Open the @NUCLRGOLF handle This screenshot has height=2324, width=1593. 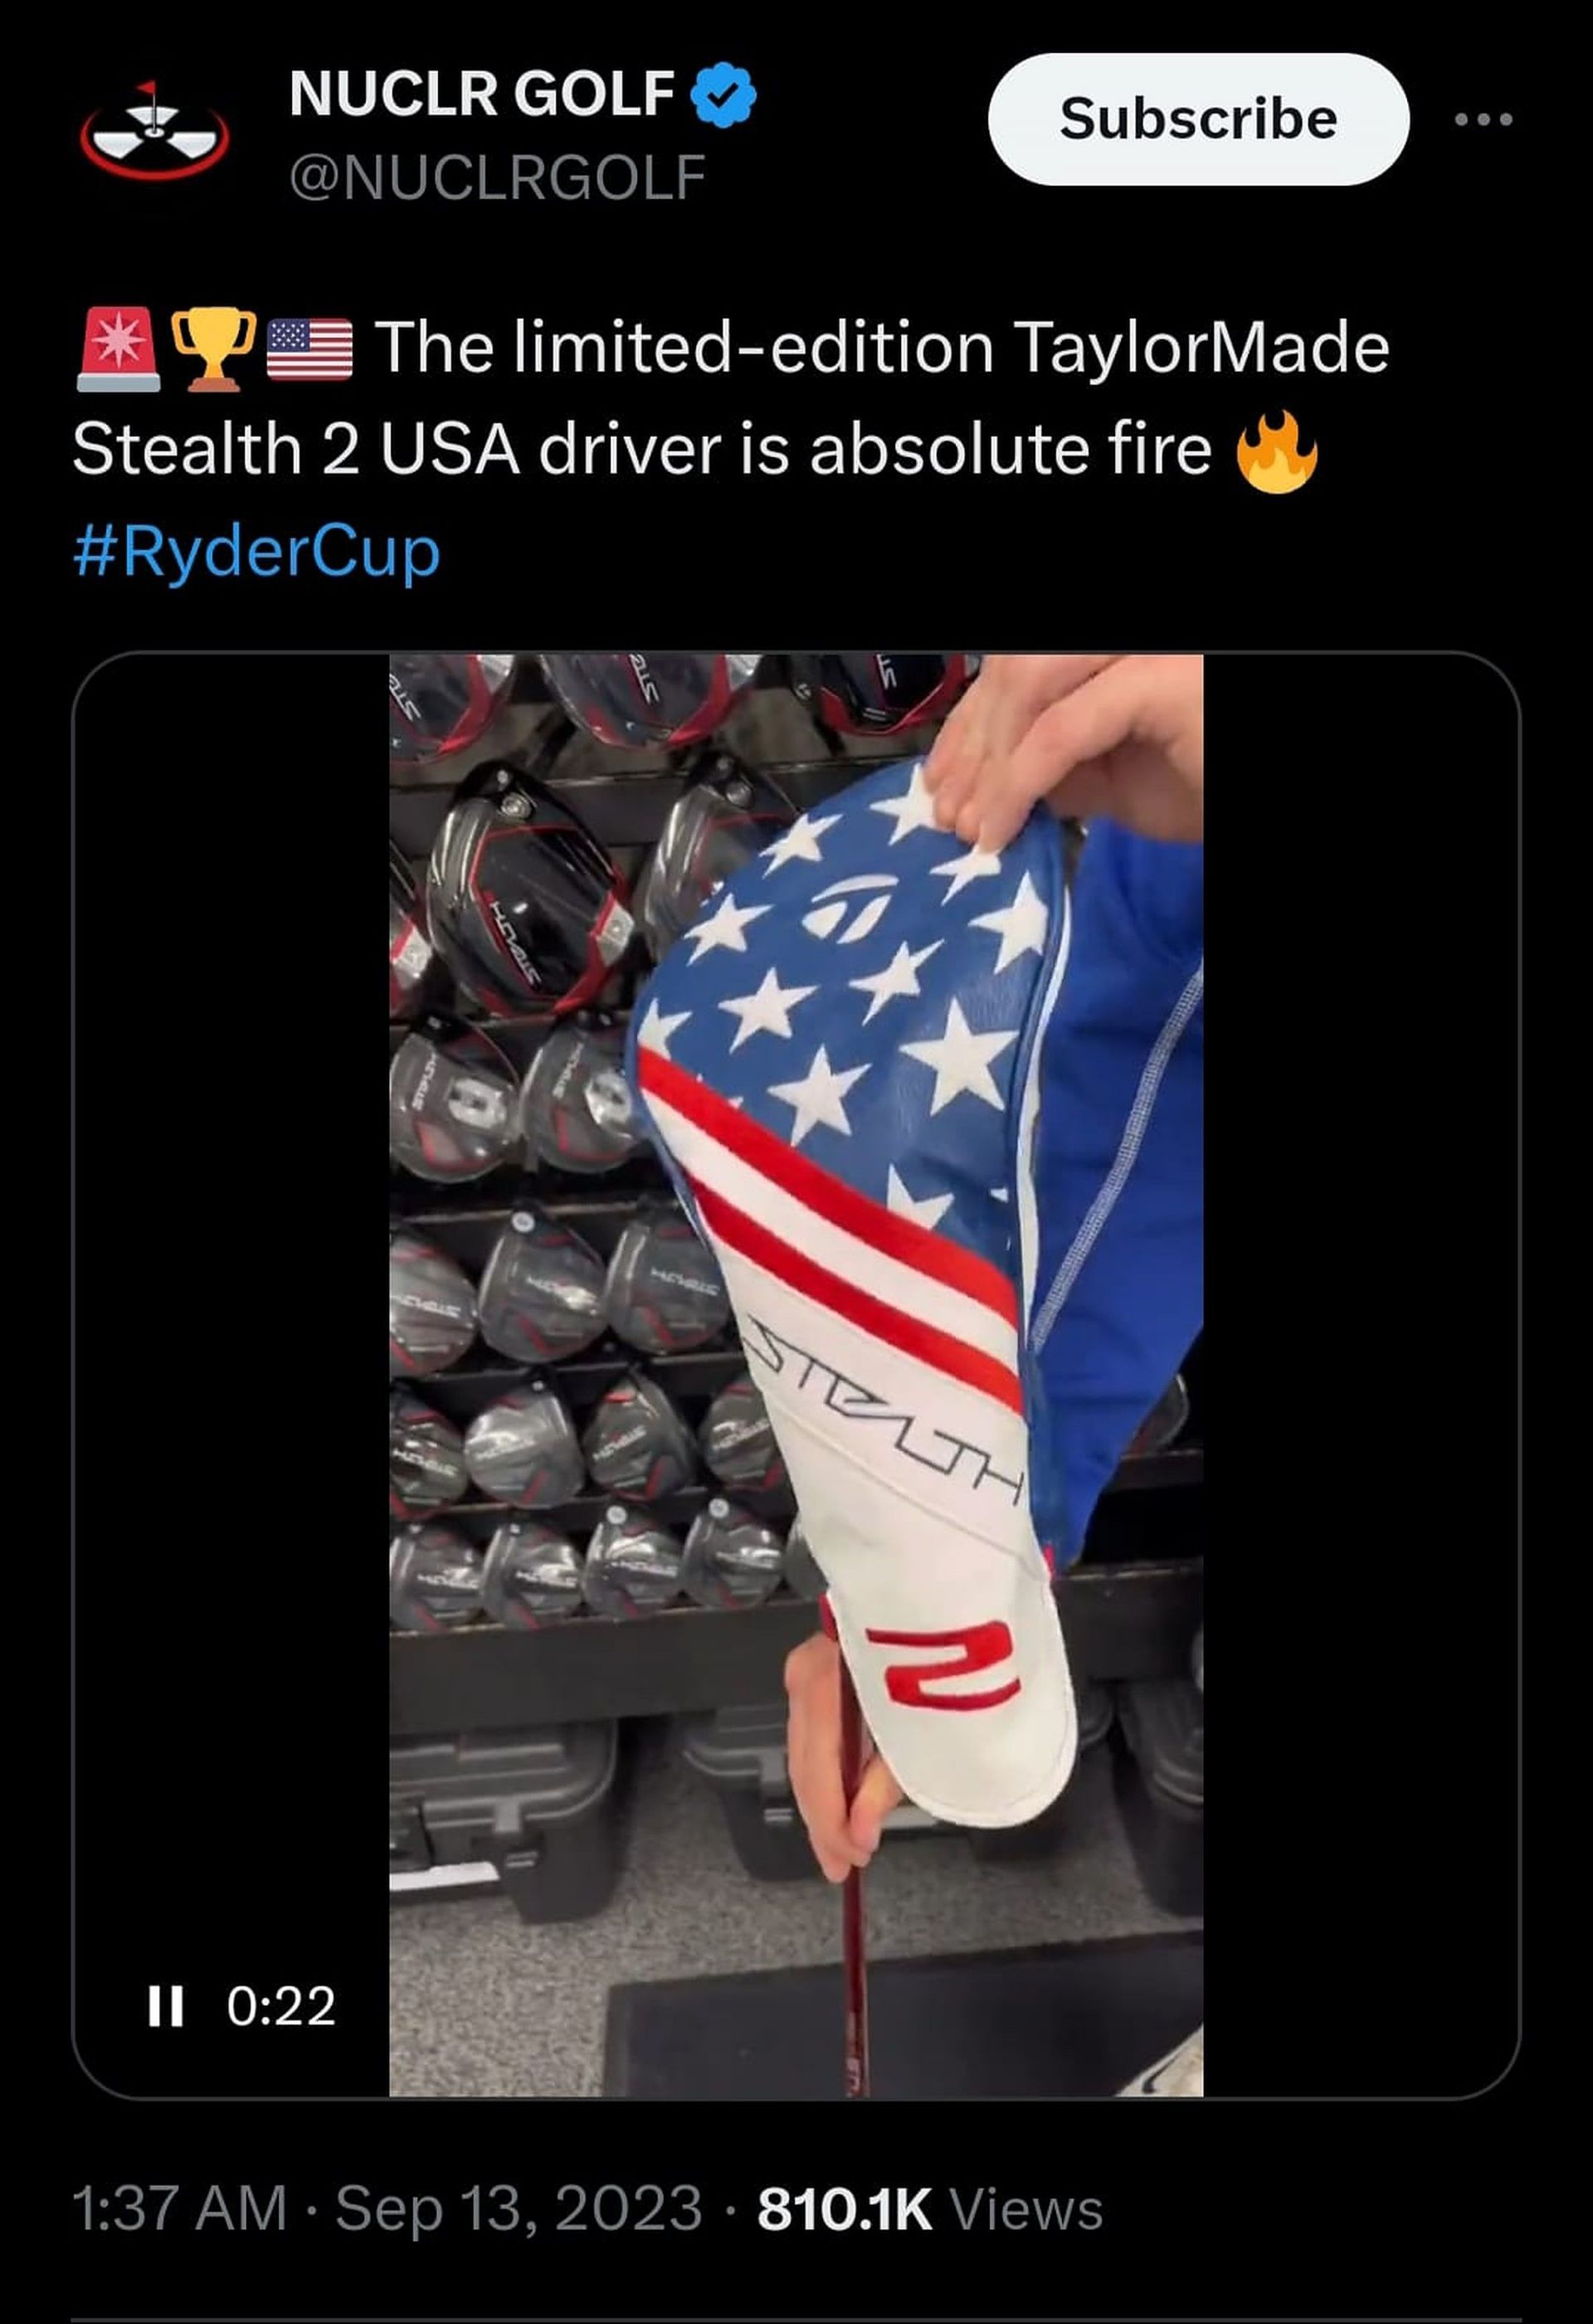pos(497,177)
